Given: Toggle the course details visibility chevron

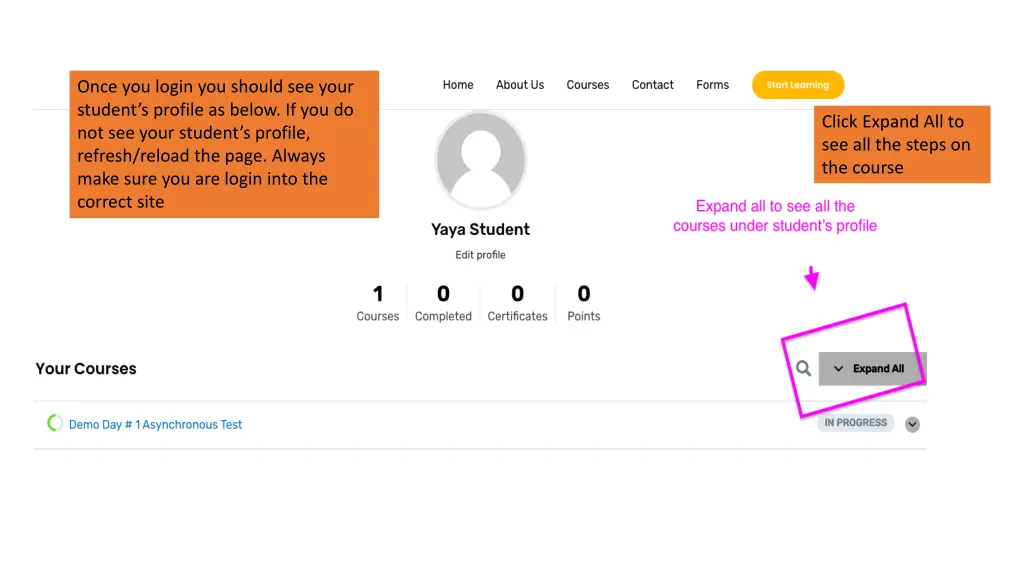Looking at the screenshot, I should coord(912,424).
